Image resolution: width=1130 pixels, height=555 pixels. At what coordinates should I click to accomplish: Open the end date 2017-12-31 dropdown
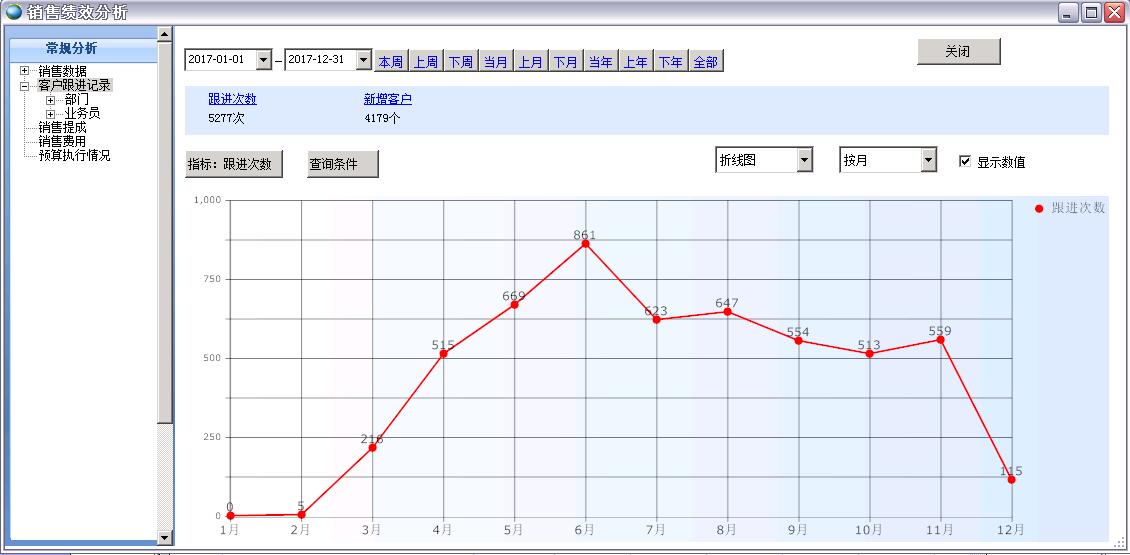(363, 60)
